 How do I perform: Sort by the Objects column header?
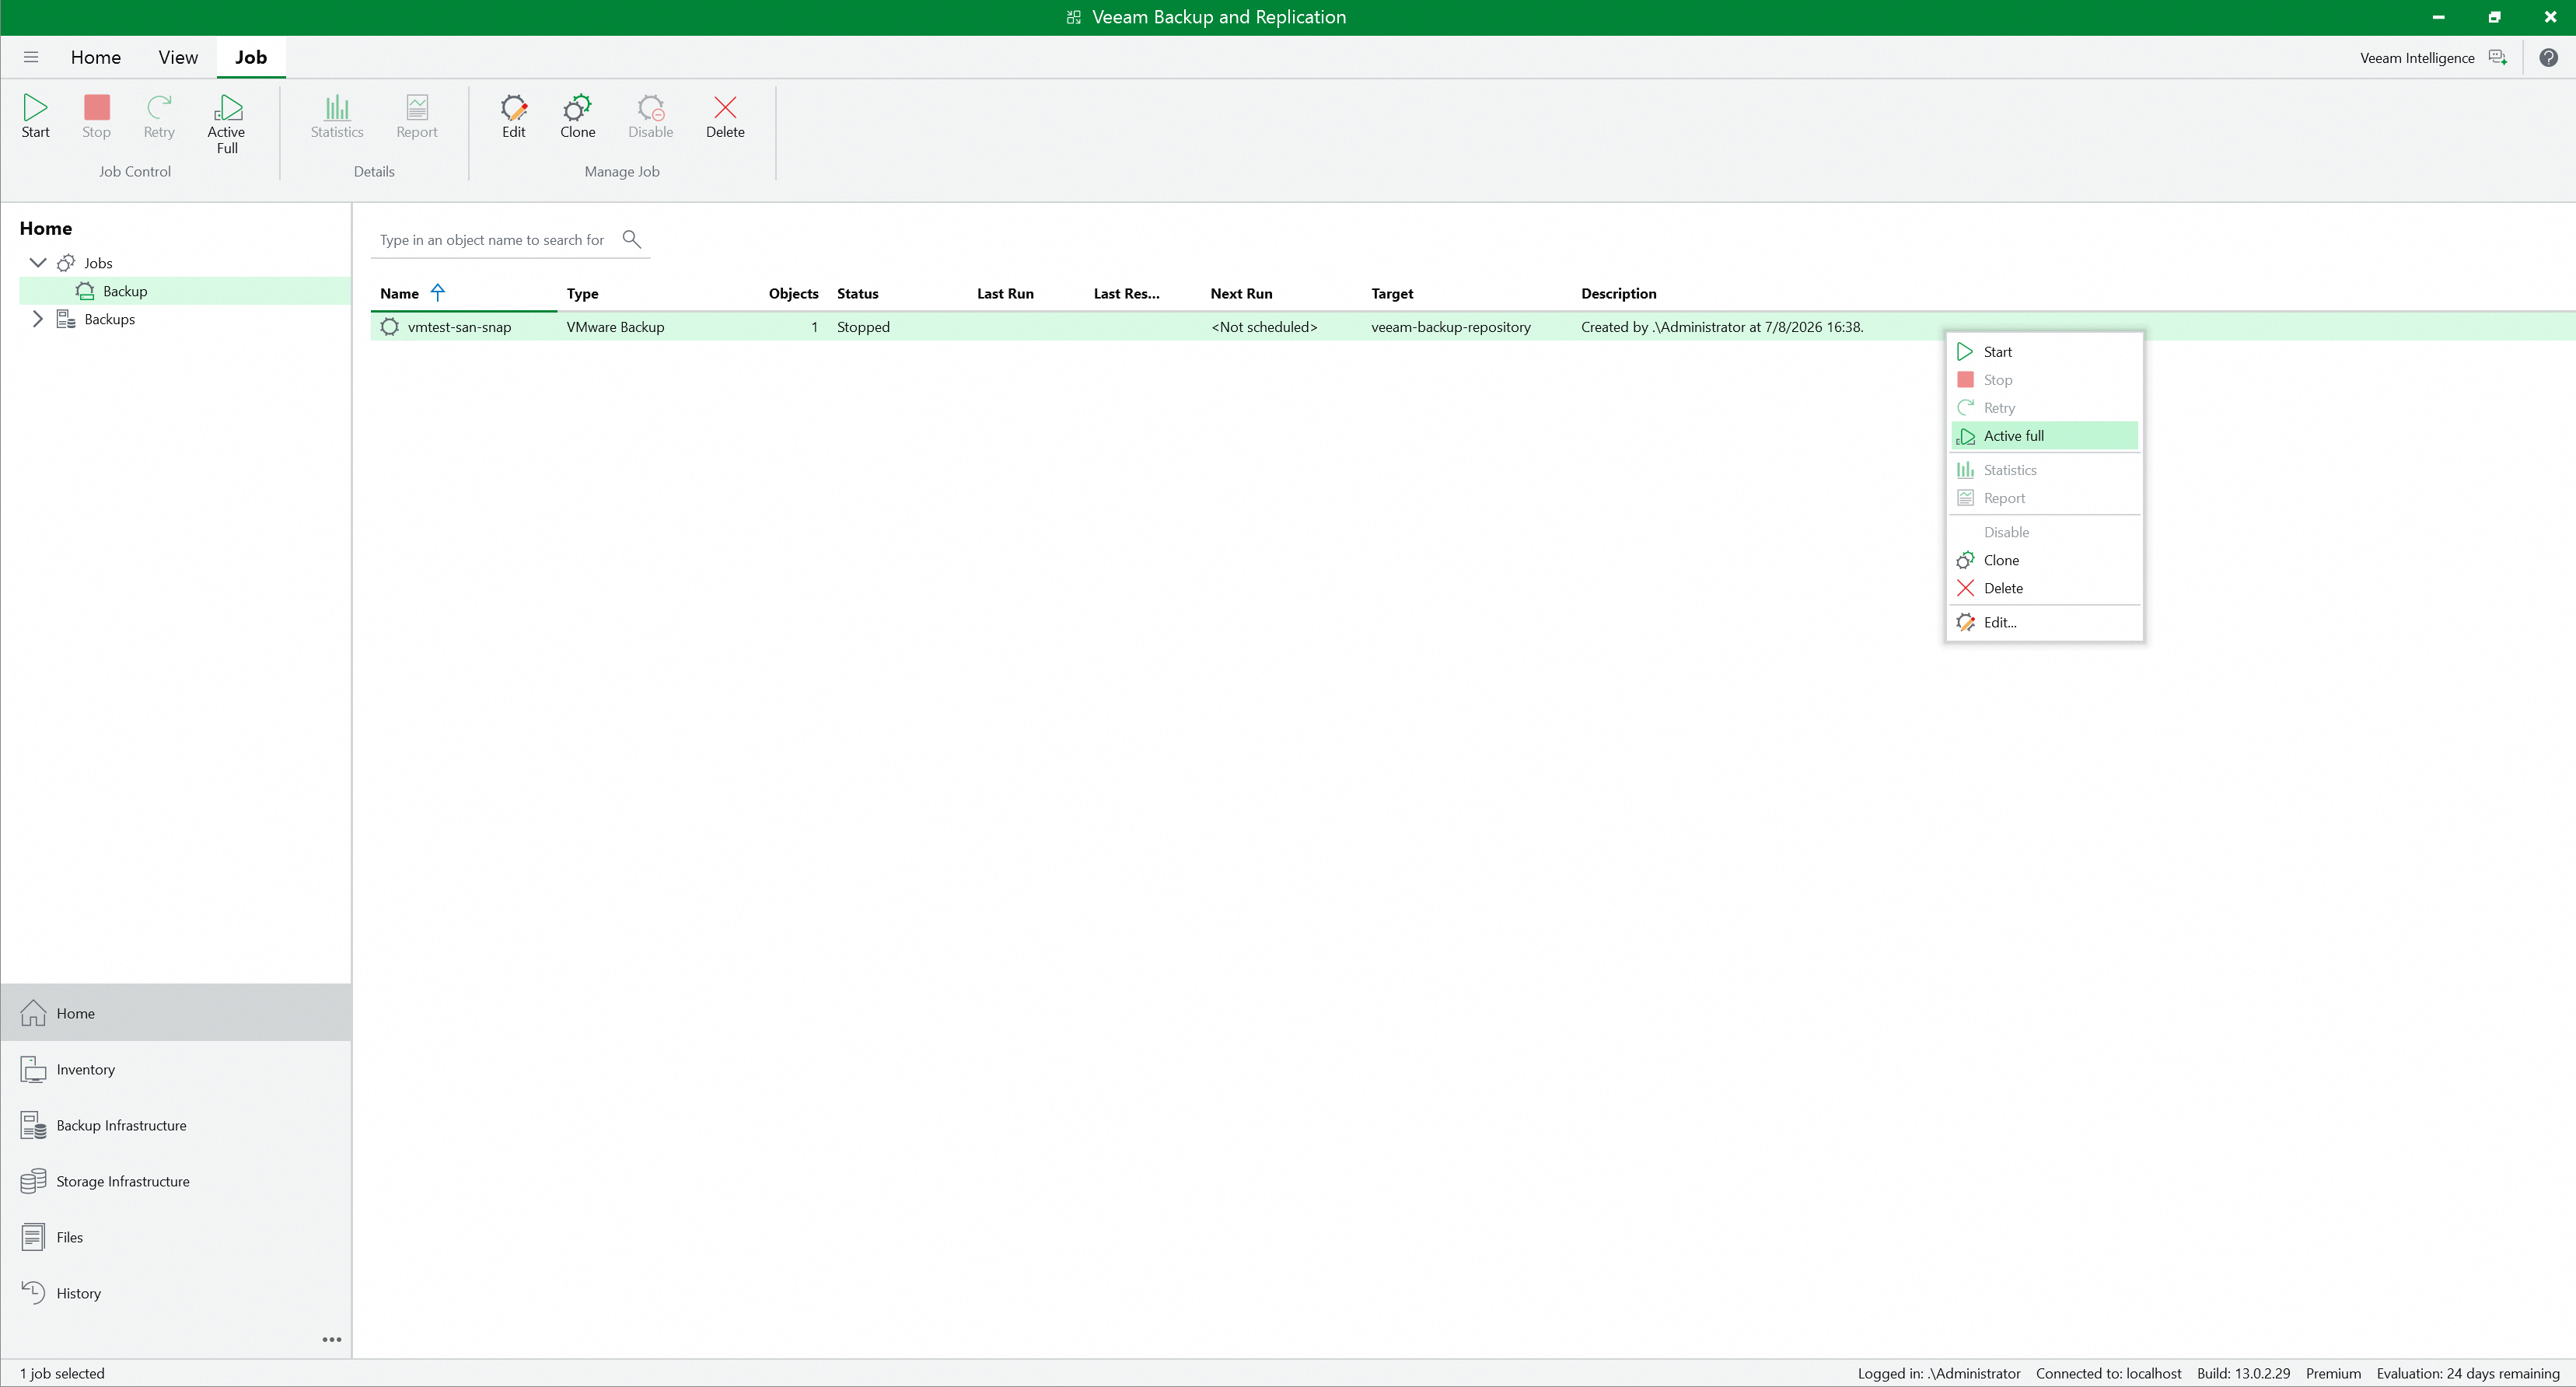[x=793, y=293]
